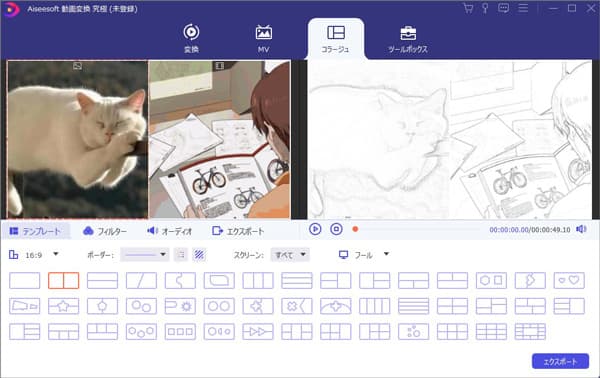Select the single-screen blank template
This screenshot has height=378, width=600.
click(24, 280)
